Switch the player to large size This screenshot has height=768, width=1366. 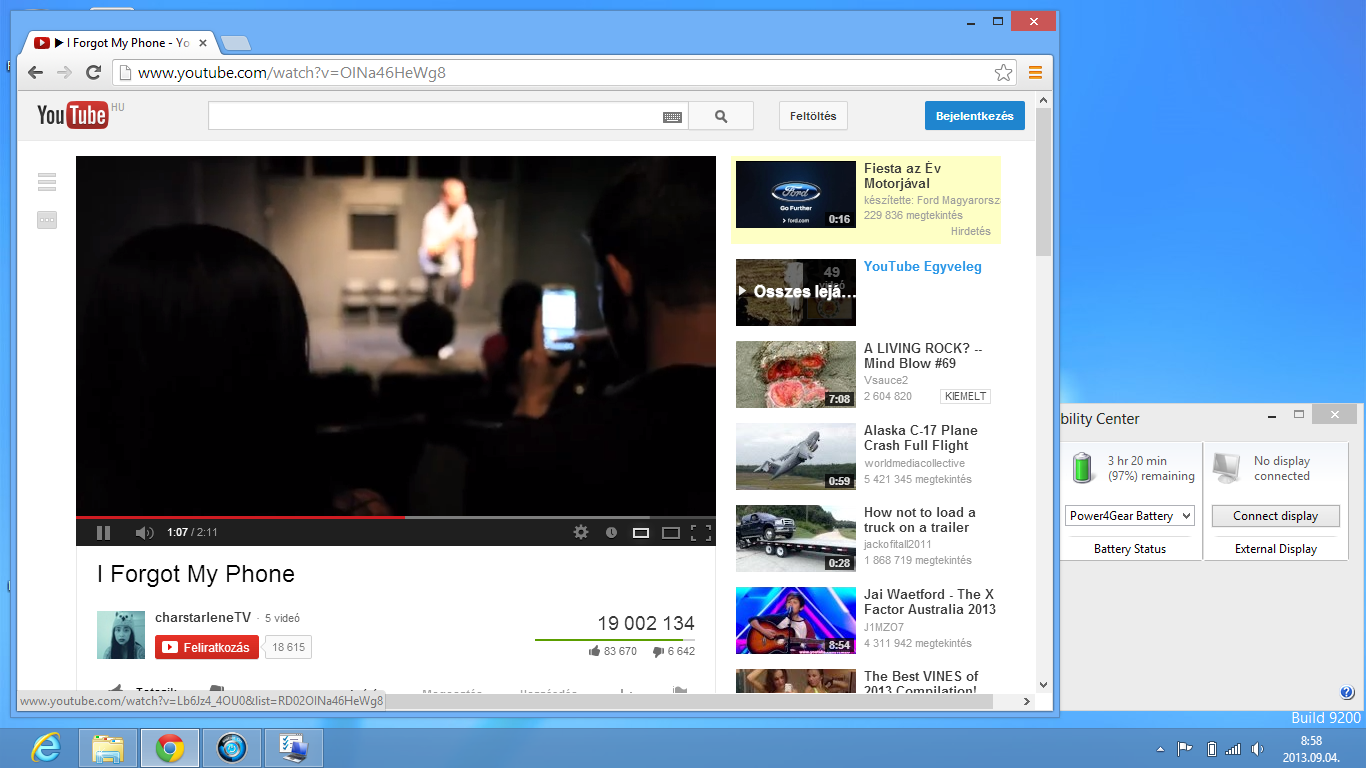[x=671, y=533]
